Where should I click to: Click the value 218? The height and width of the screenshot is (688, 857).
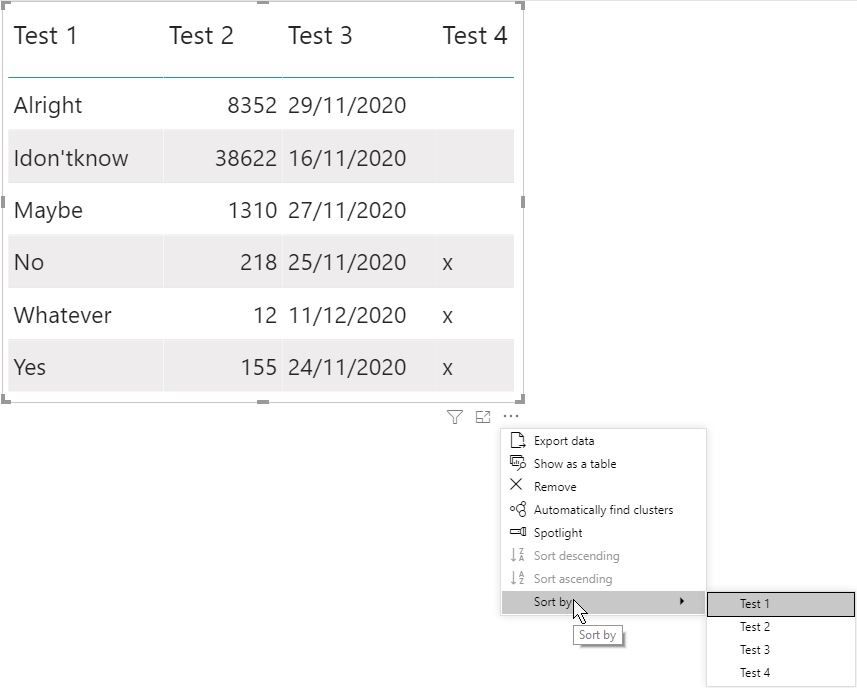[259, 262]
